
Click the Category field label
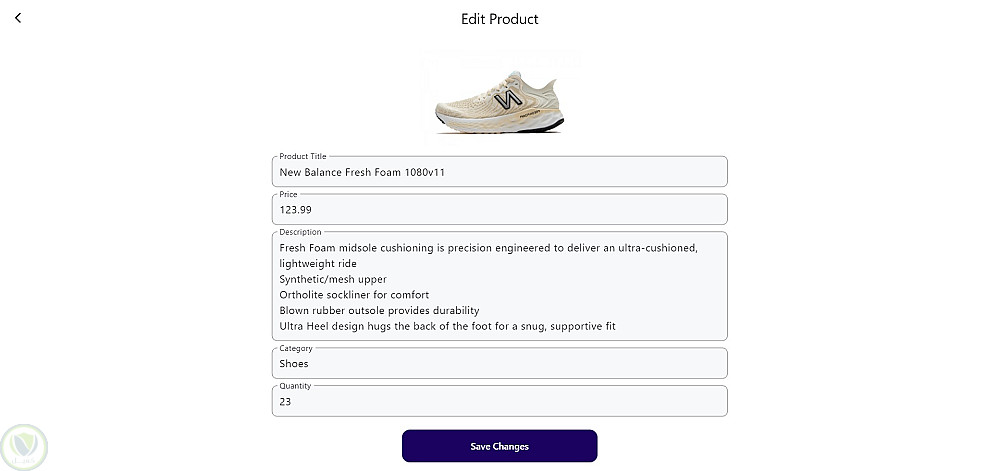click(296, 348)
